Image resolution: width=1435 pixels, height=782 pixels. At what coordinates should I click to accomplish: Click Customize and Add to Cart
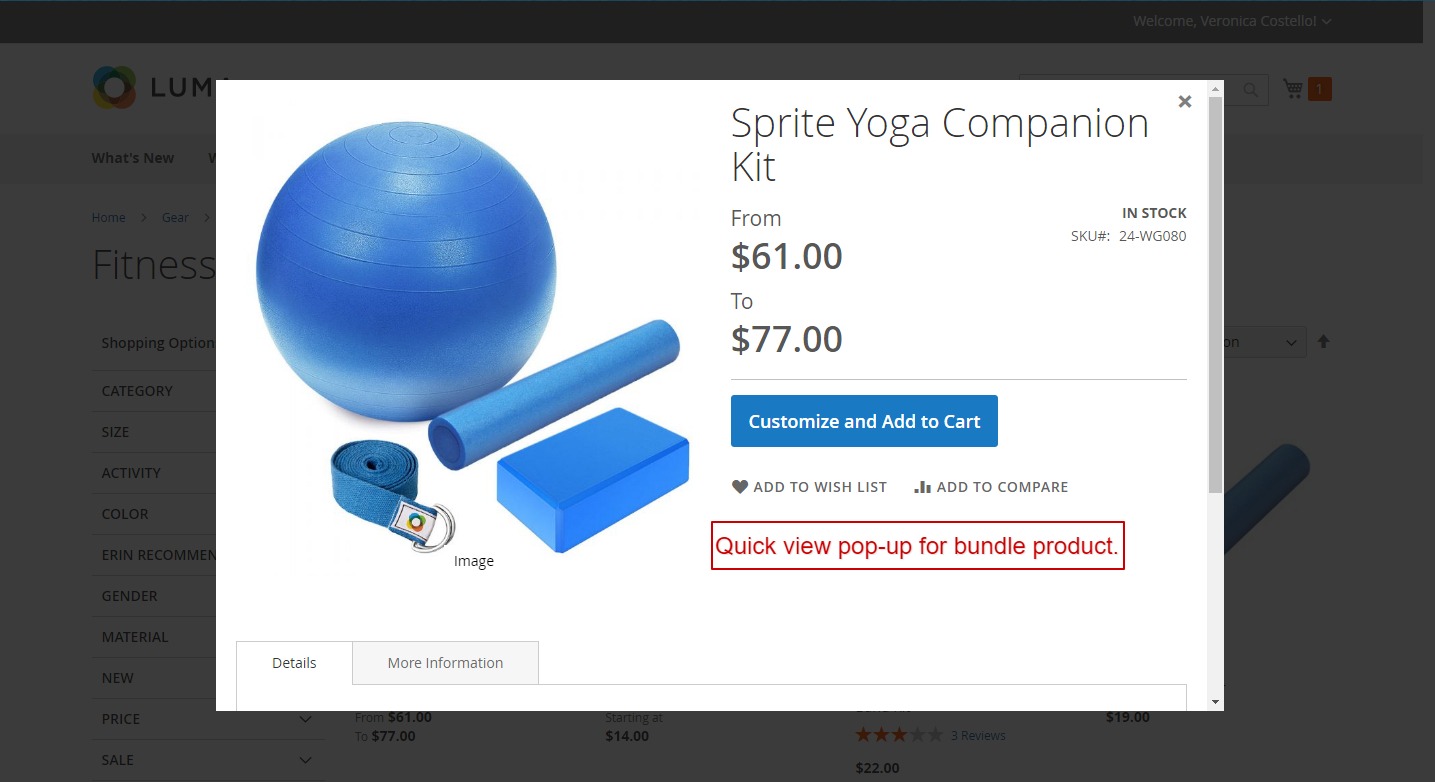(x=864, y=421)
